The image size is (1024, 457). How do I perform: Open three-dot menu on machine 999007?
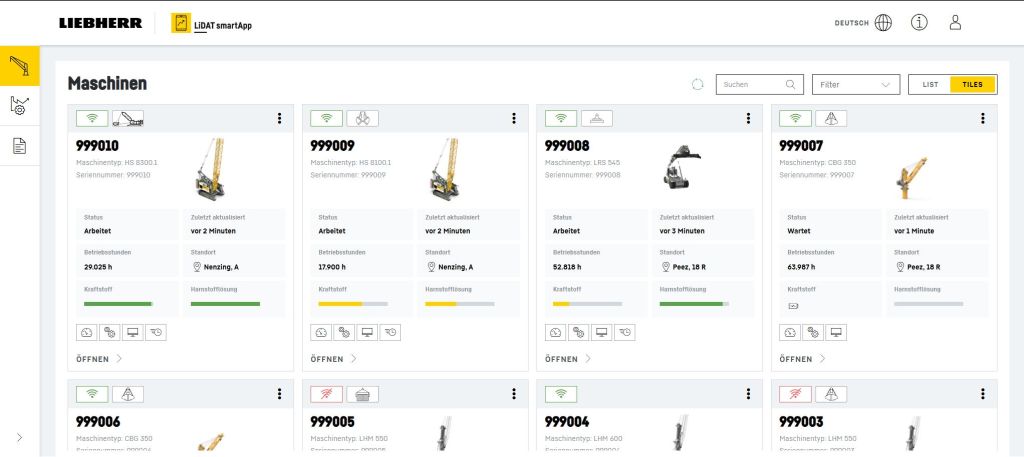982,118
